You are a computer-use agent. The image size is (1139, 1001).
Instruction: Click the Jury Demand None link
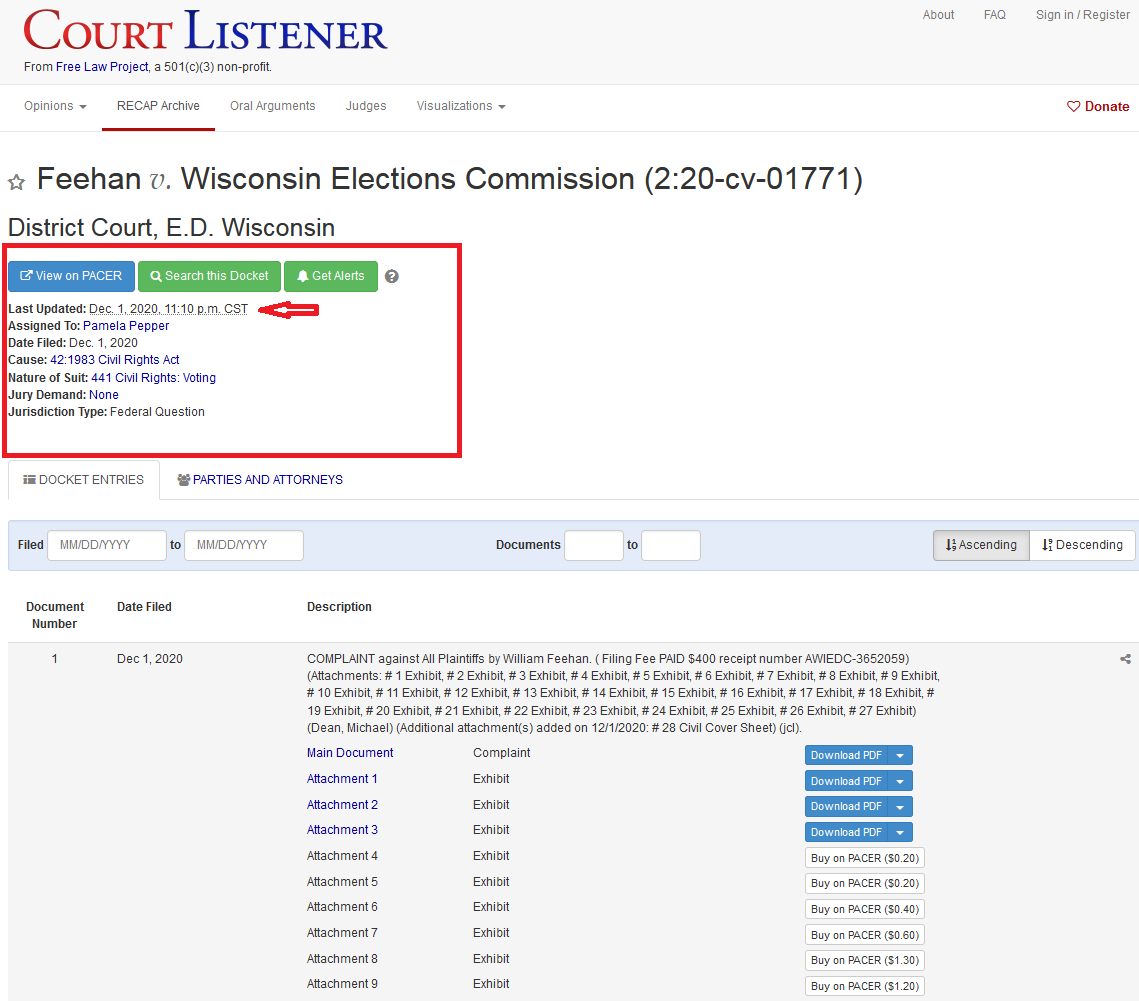point(104,394)
